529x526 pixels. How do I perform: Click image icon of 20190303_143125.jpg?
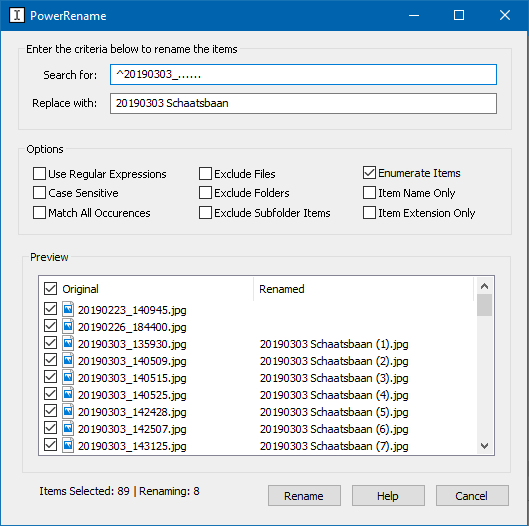(68, 445)
